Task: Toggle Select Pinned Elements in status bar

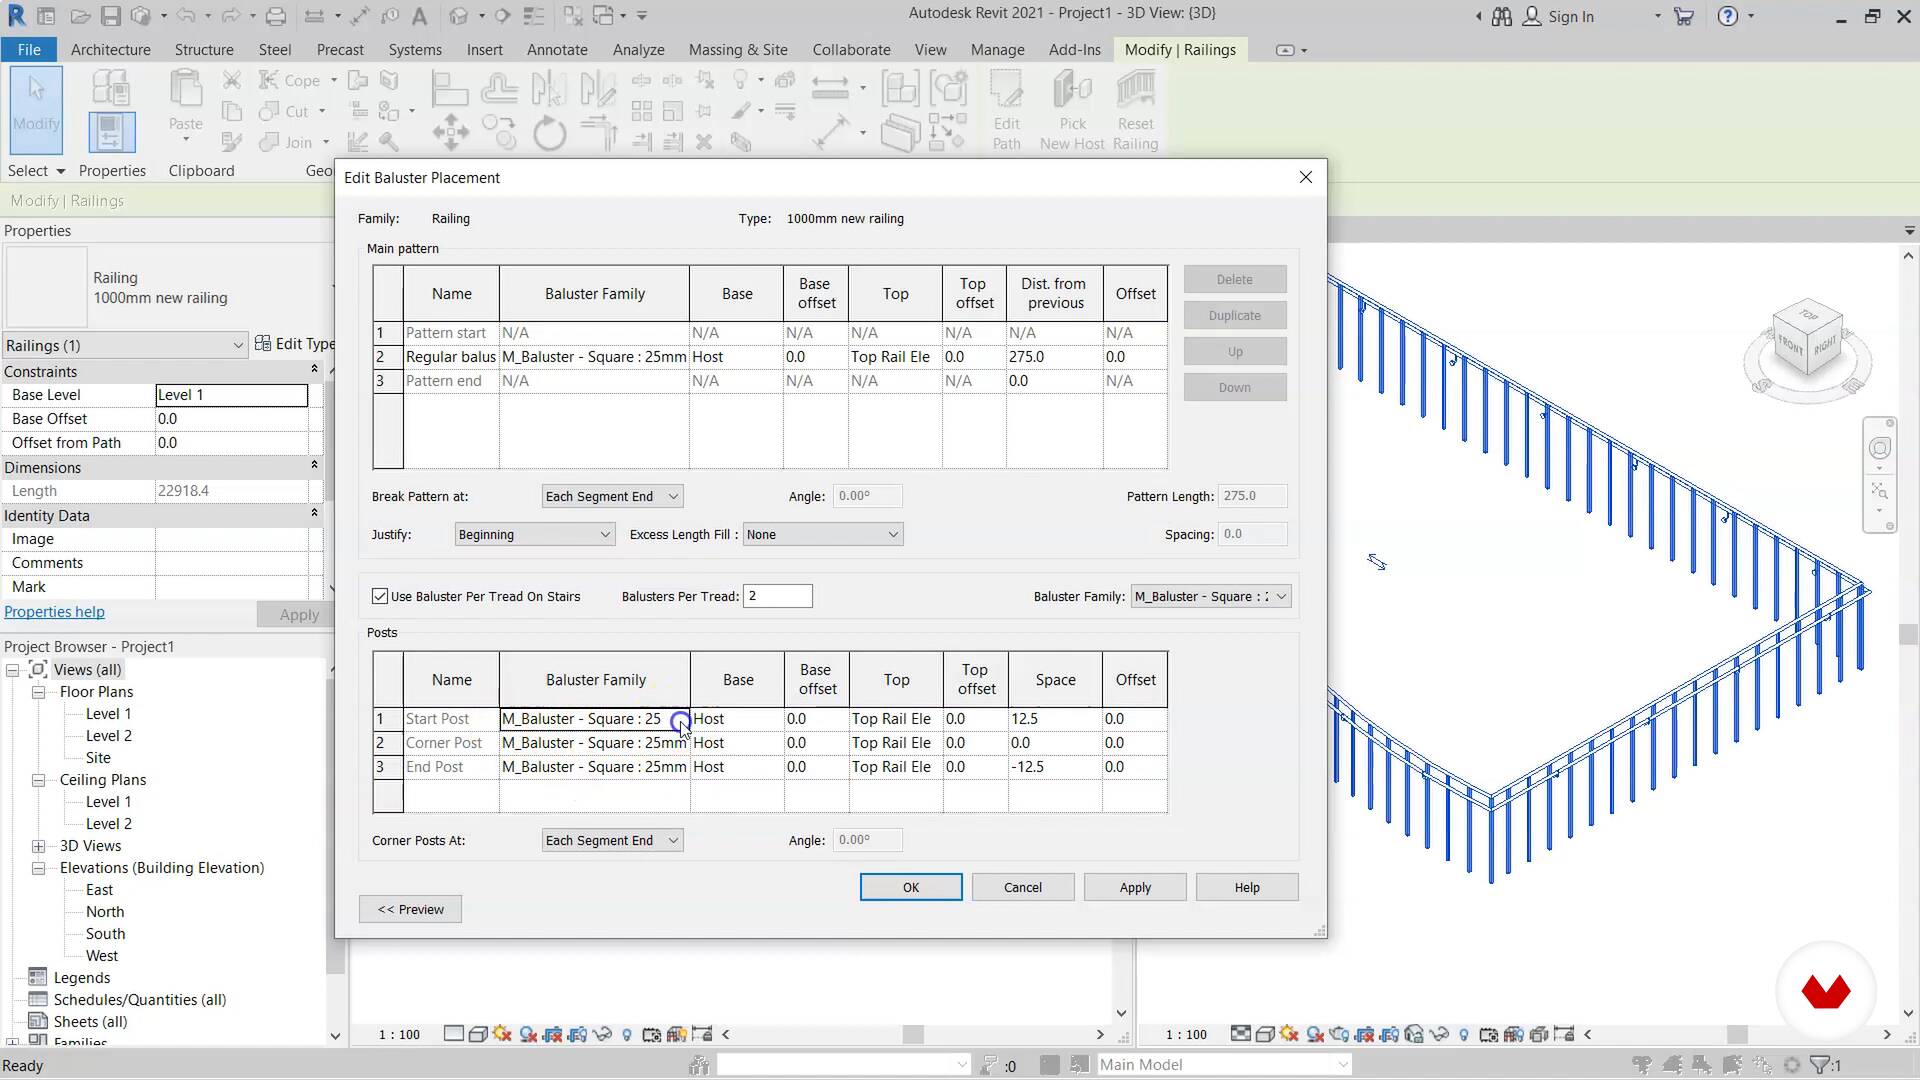Action: tap(1701, 1065)
